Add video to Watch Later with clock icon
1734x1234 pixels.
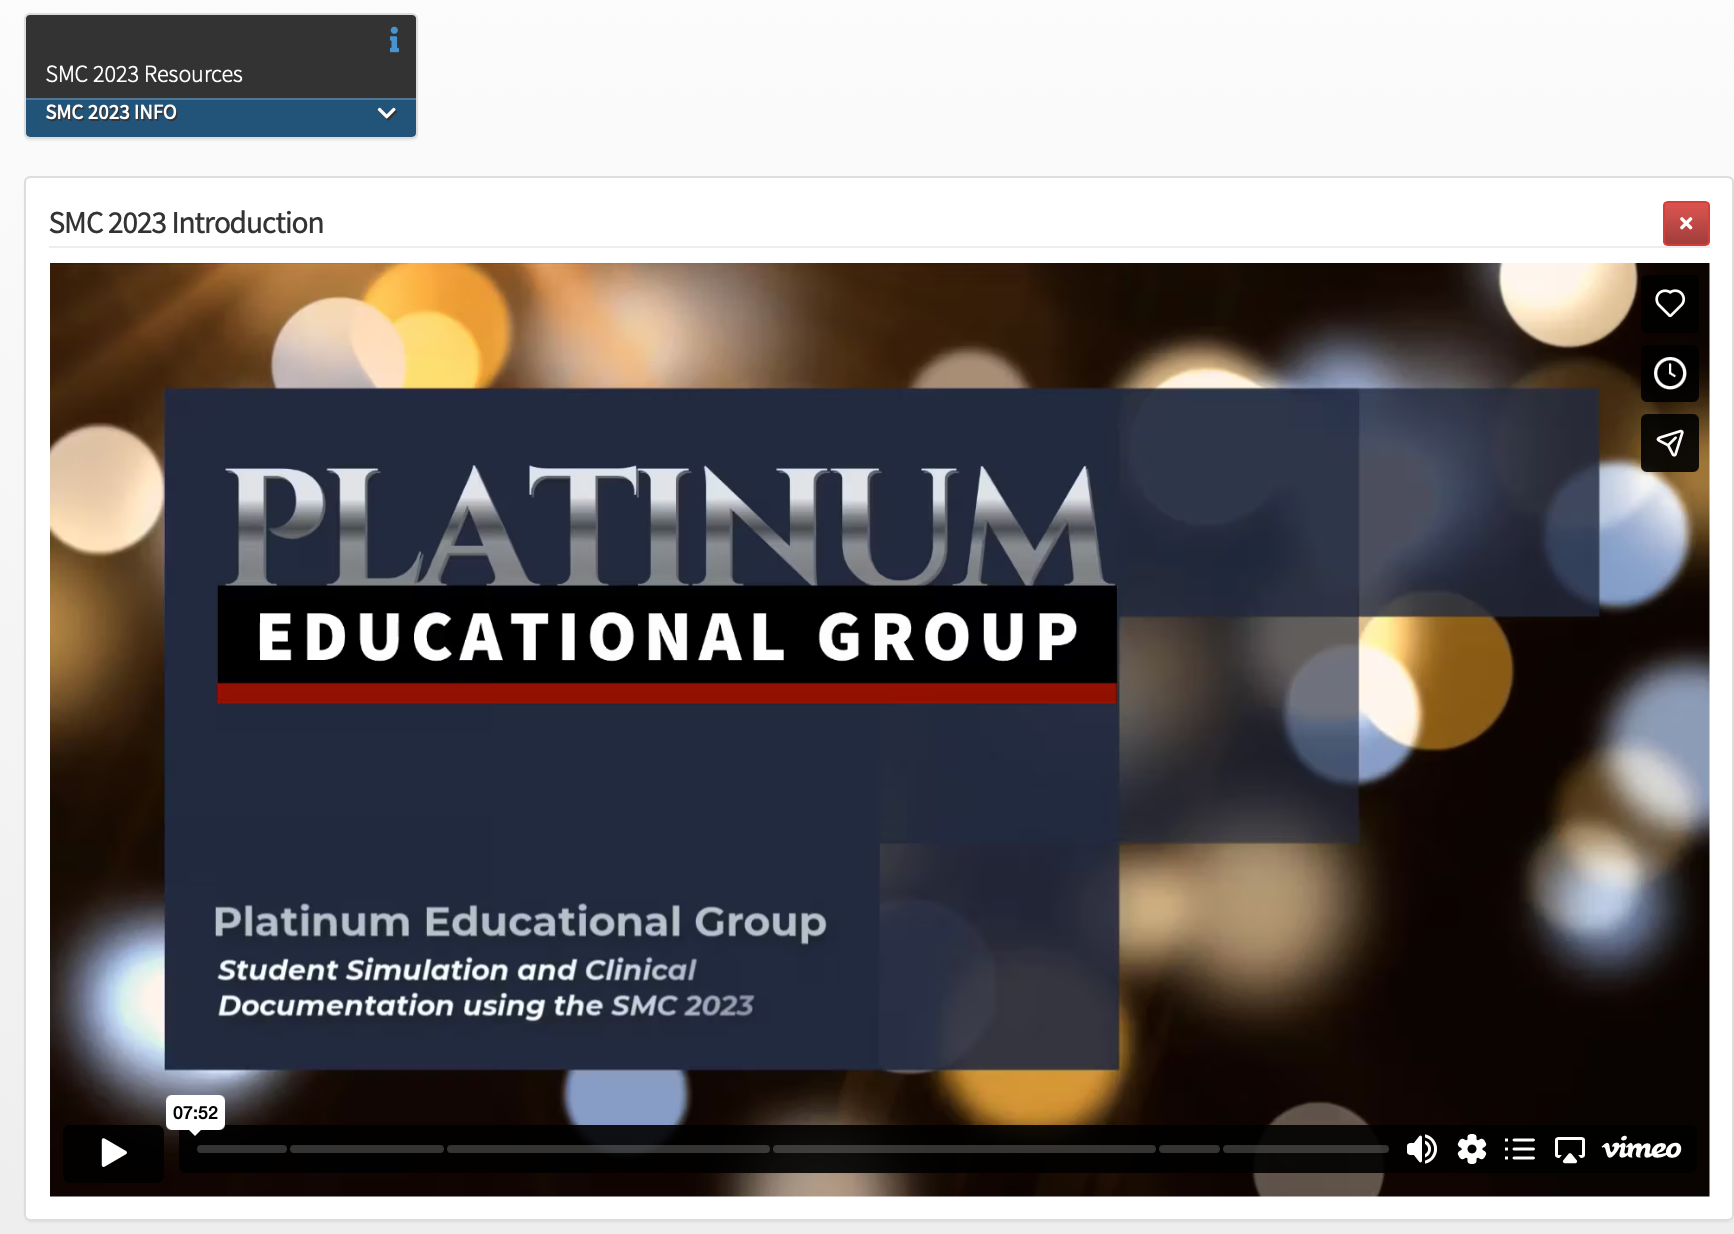pos(1669,373)
